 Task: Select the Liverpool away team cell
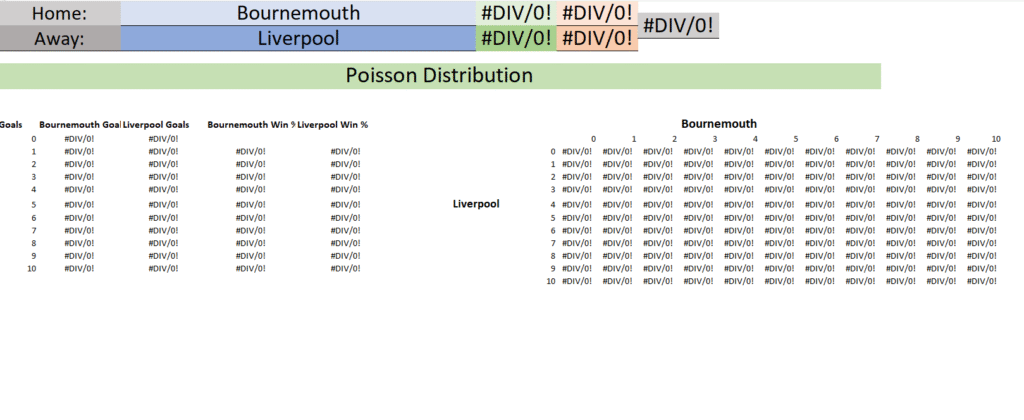point(298,39)
